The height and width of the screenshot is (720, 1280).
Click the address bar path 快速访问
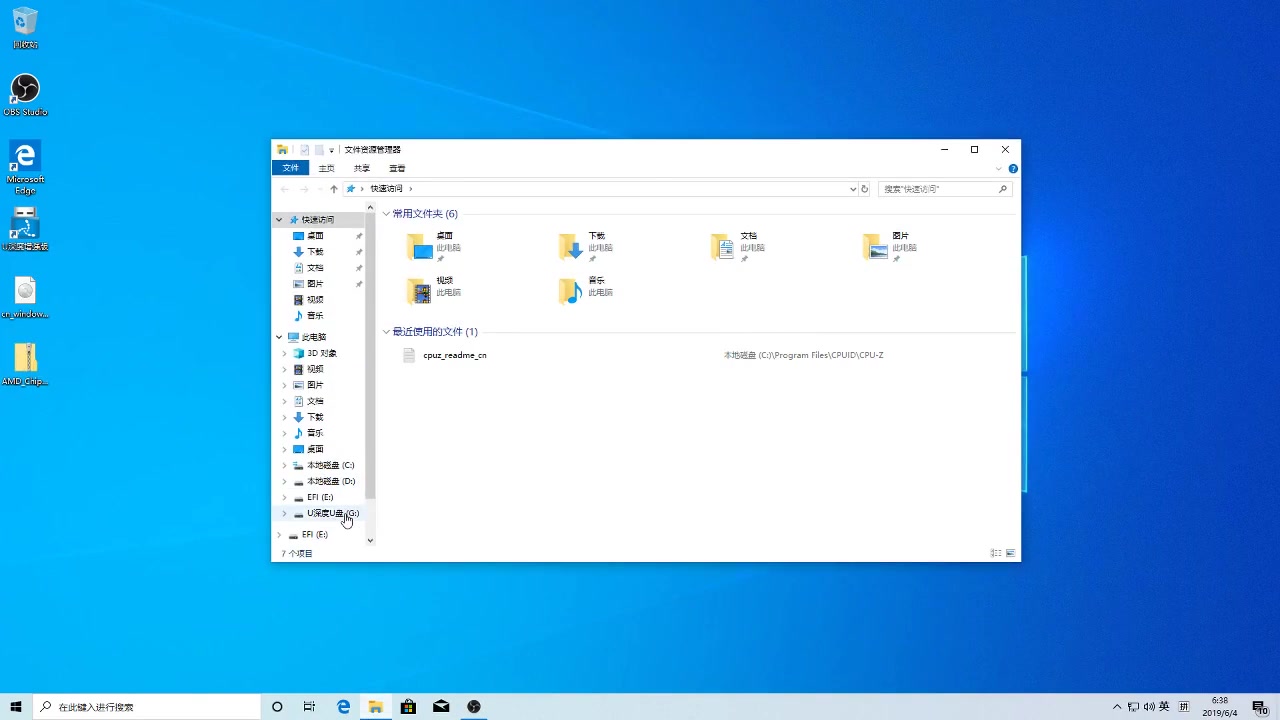(386, 189)
